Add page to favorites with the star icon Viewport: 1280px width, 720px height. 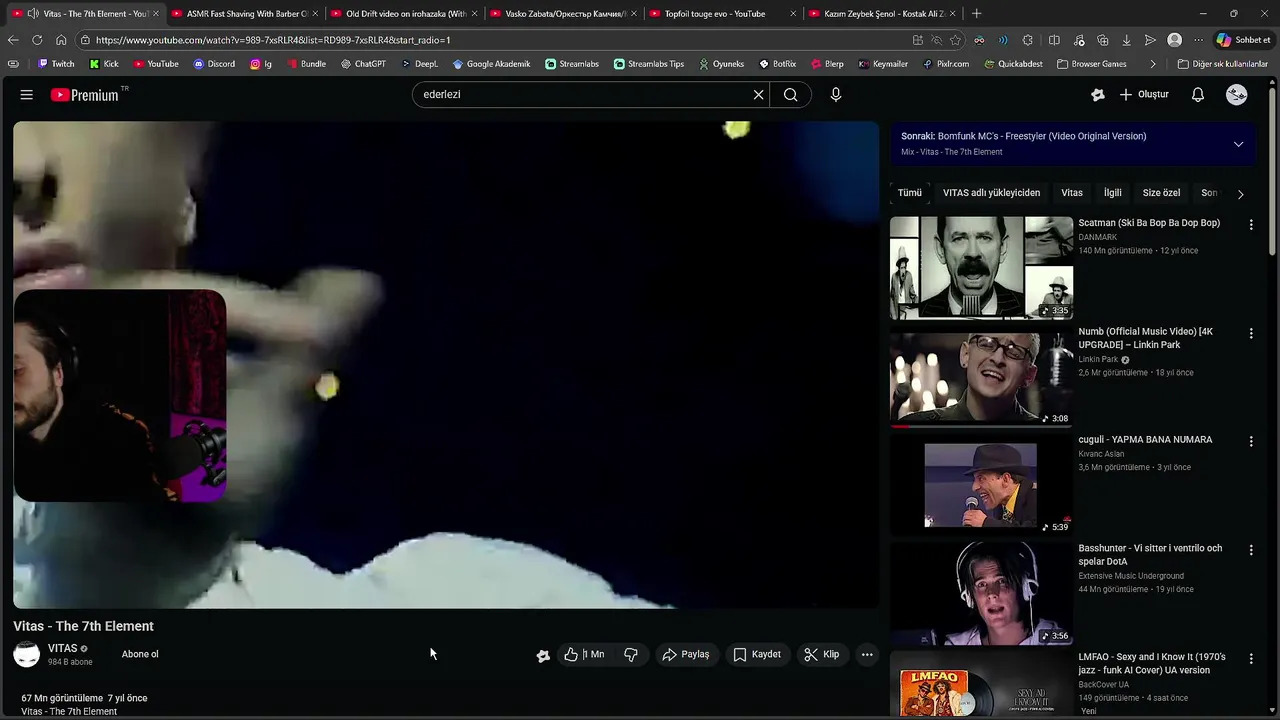[x=956, y=40]
